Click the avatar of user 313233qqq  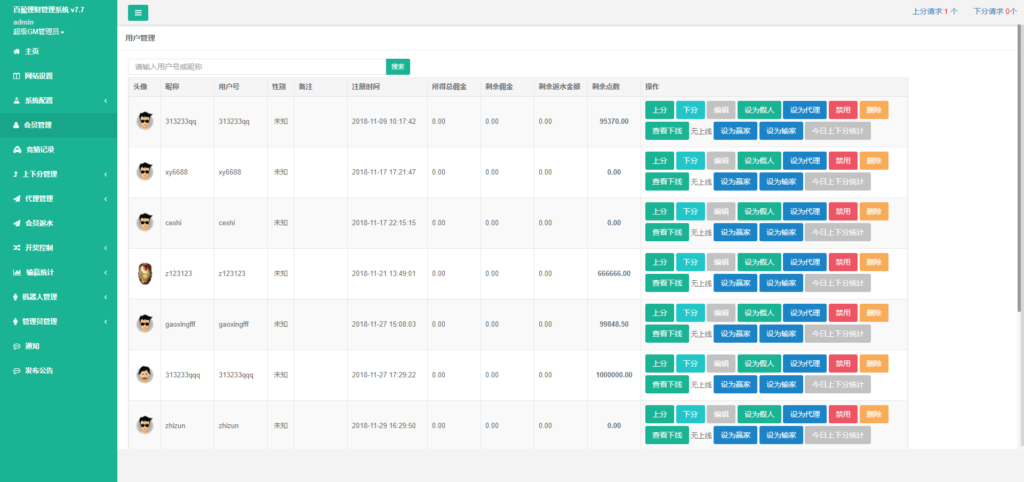coord(144,375)
